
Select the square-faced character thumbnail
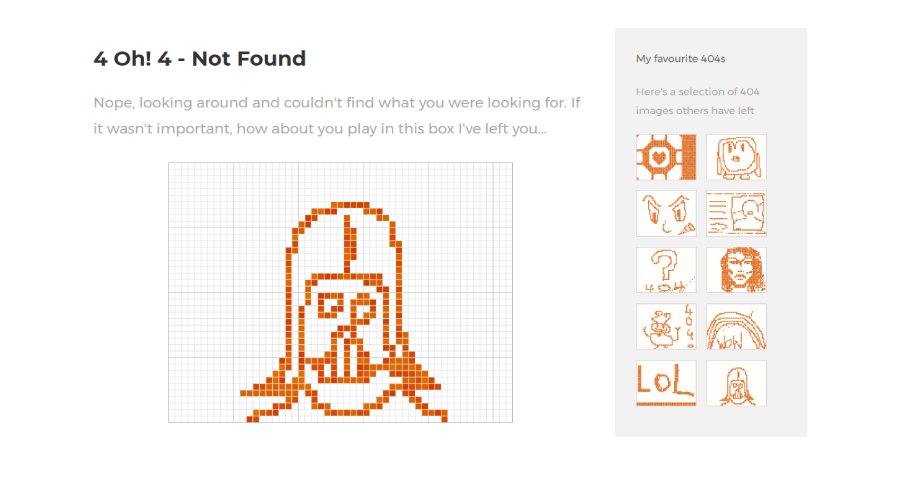(736, 157)
